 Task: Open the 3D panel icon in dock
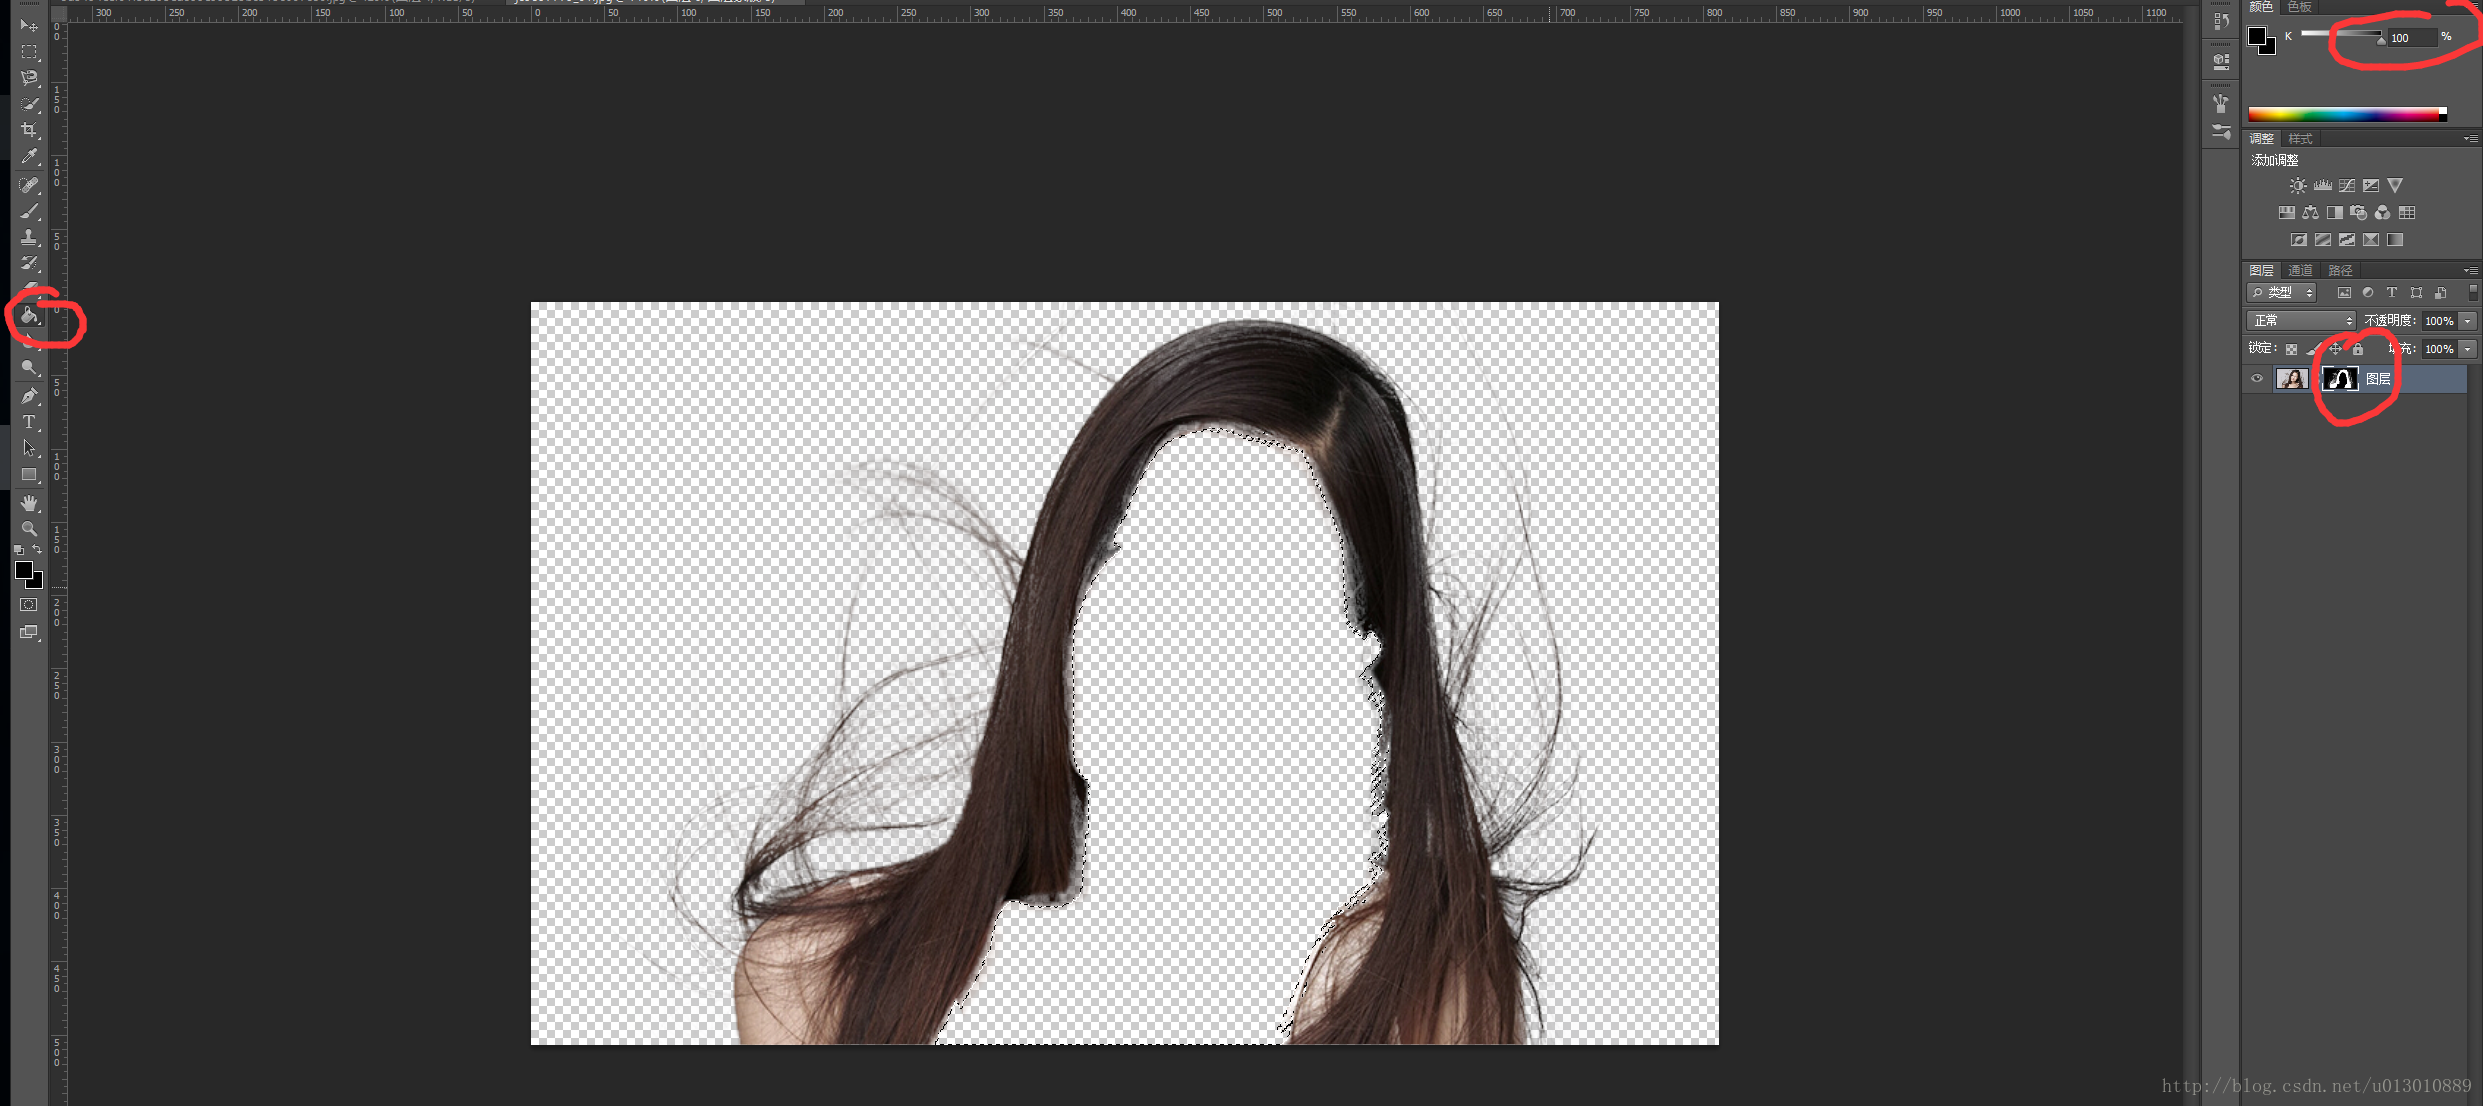[2221, 62]
